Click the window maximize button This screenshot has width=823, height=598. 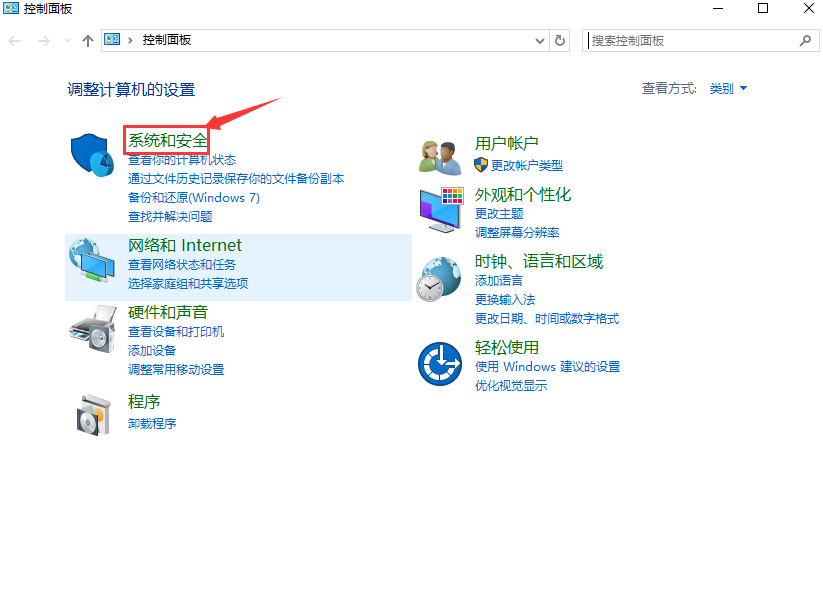point(763,8)
